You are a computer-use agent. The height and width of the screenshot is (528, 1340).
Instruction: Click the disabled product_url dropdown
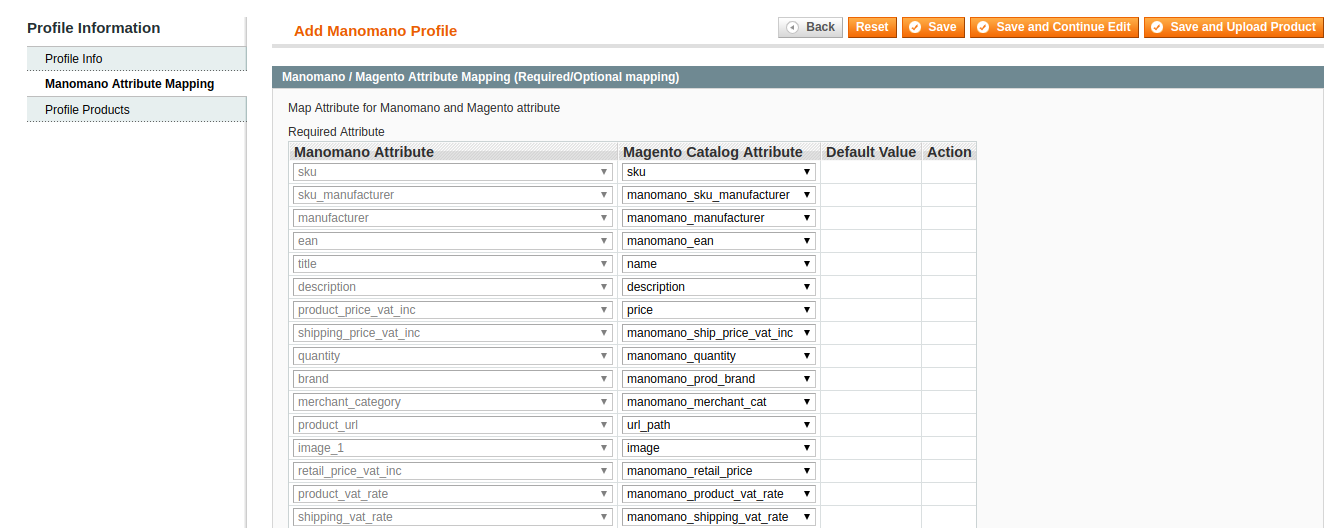[453, 425]
